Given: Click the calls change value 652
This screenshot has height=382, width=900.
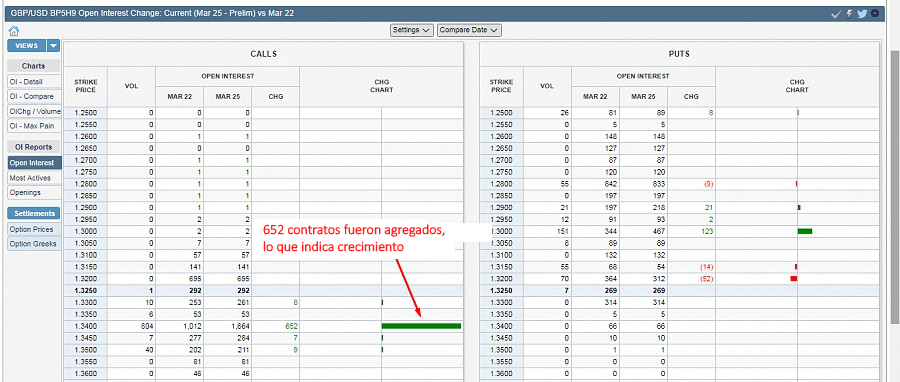Looking at the screenshot, I should (291, 326).
